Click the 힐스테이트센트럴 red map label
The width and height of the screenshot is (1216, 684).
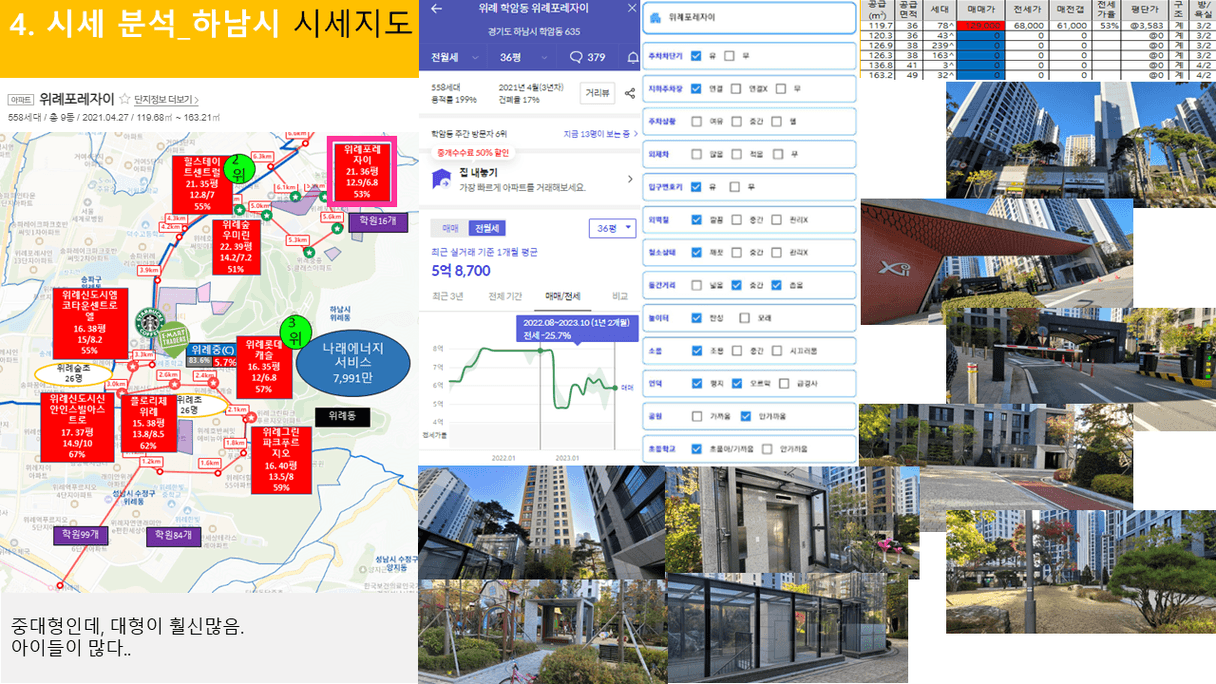(202, 184)
